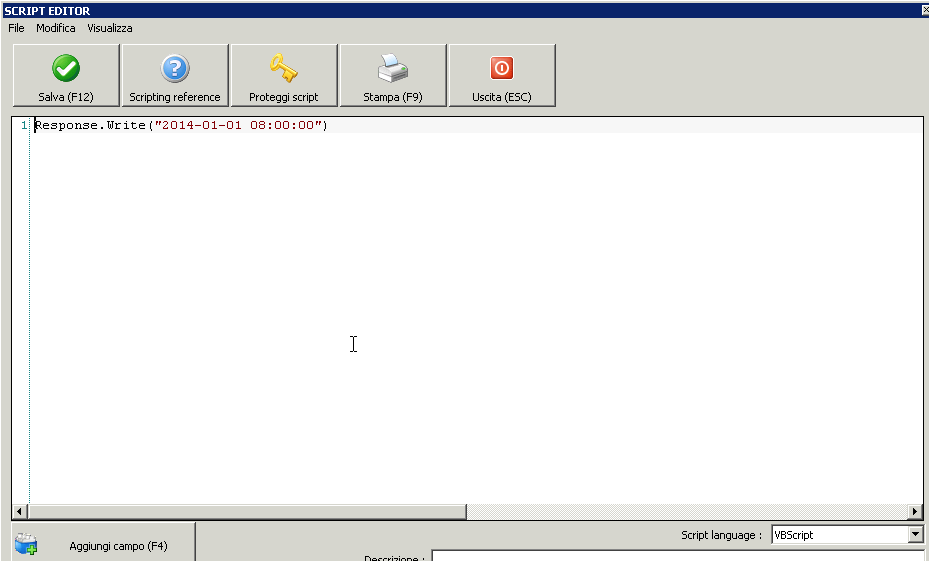This screenshot has height=561, width=929.
Task: Open the File menu
Action: point(16,28)
